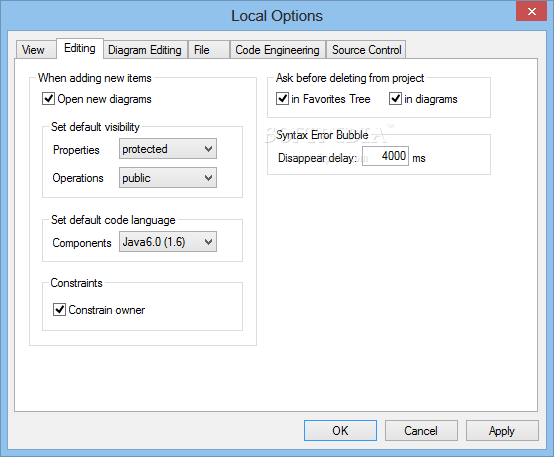Open Properties visibility dropdown
The height and width of the screenshot is (457, 554).
point(168,149)
